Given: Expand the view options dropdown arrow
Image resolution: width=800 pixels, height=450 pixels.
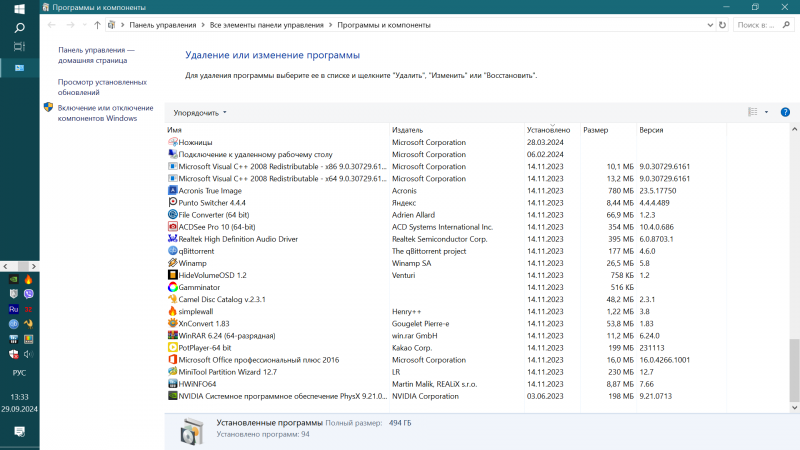Looking at the screenshot, I should (766, 112).
